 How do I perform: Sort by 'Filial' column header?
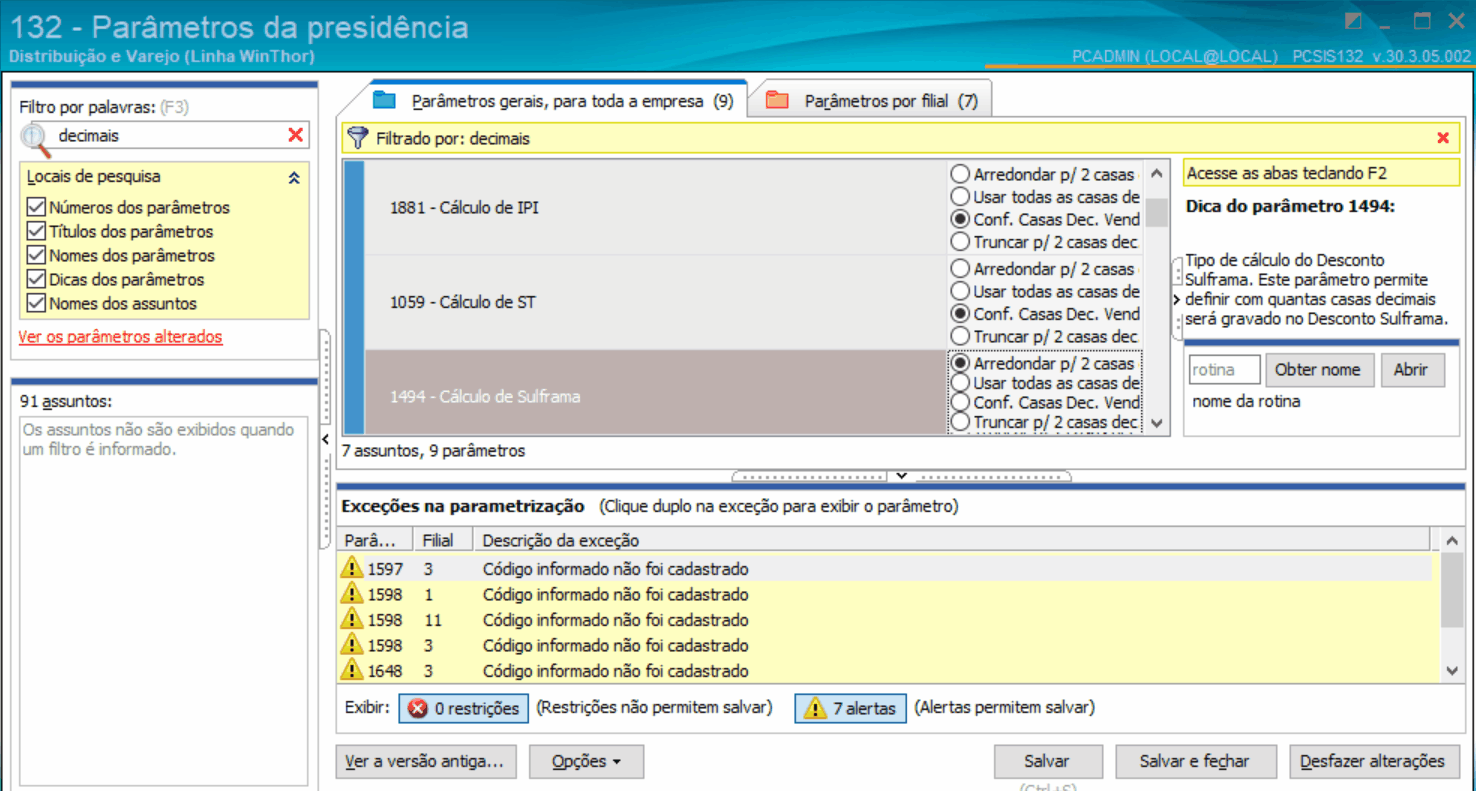click(x=443, y=540)
